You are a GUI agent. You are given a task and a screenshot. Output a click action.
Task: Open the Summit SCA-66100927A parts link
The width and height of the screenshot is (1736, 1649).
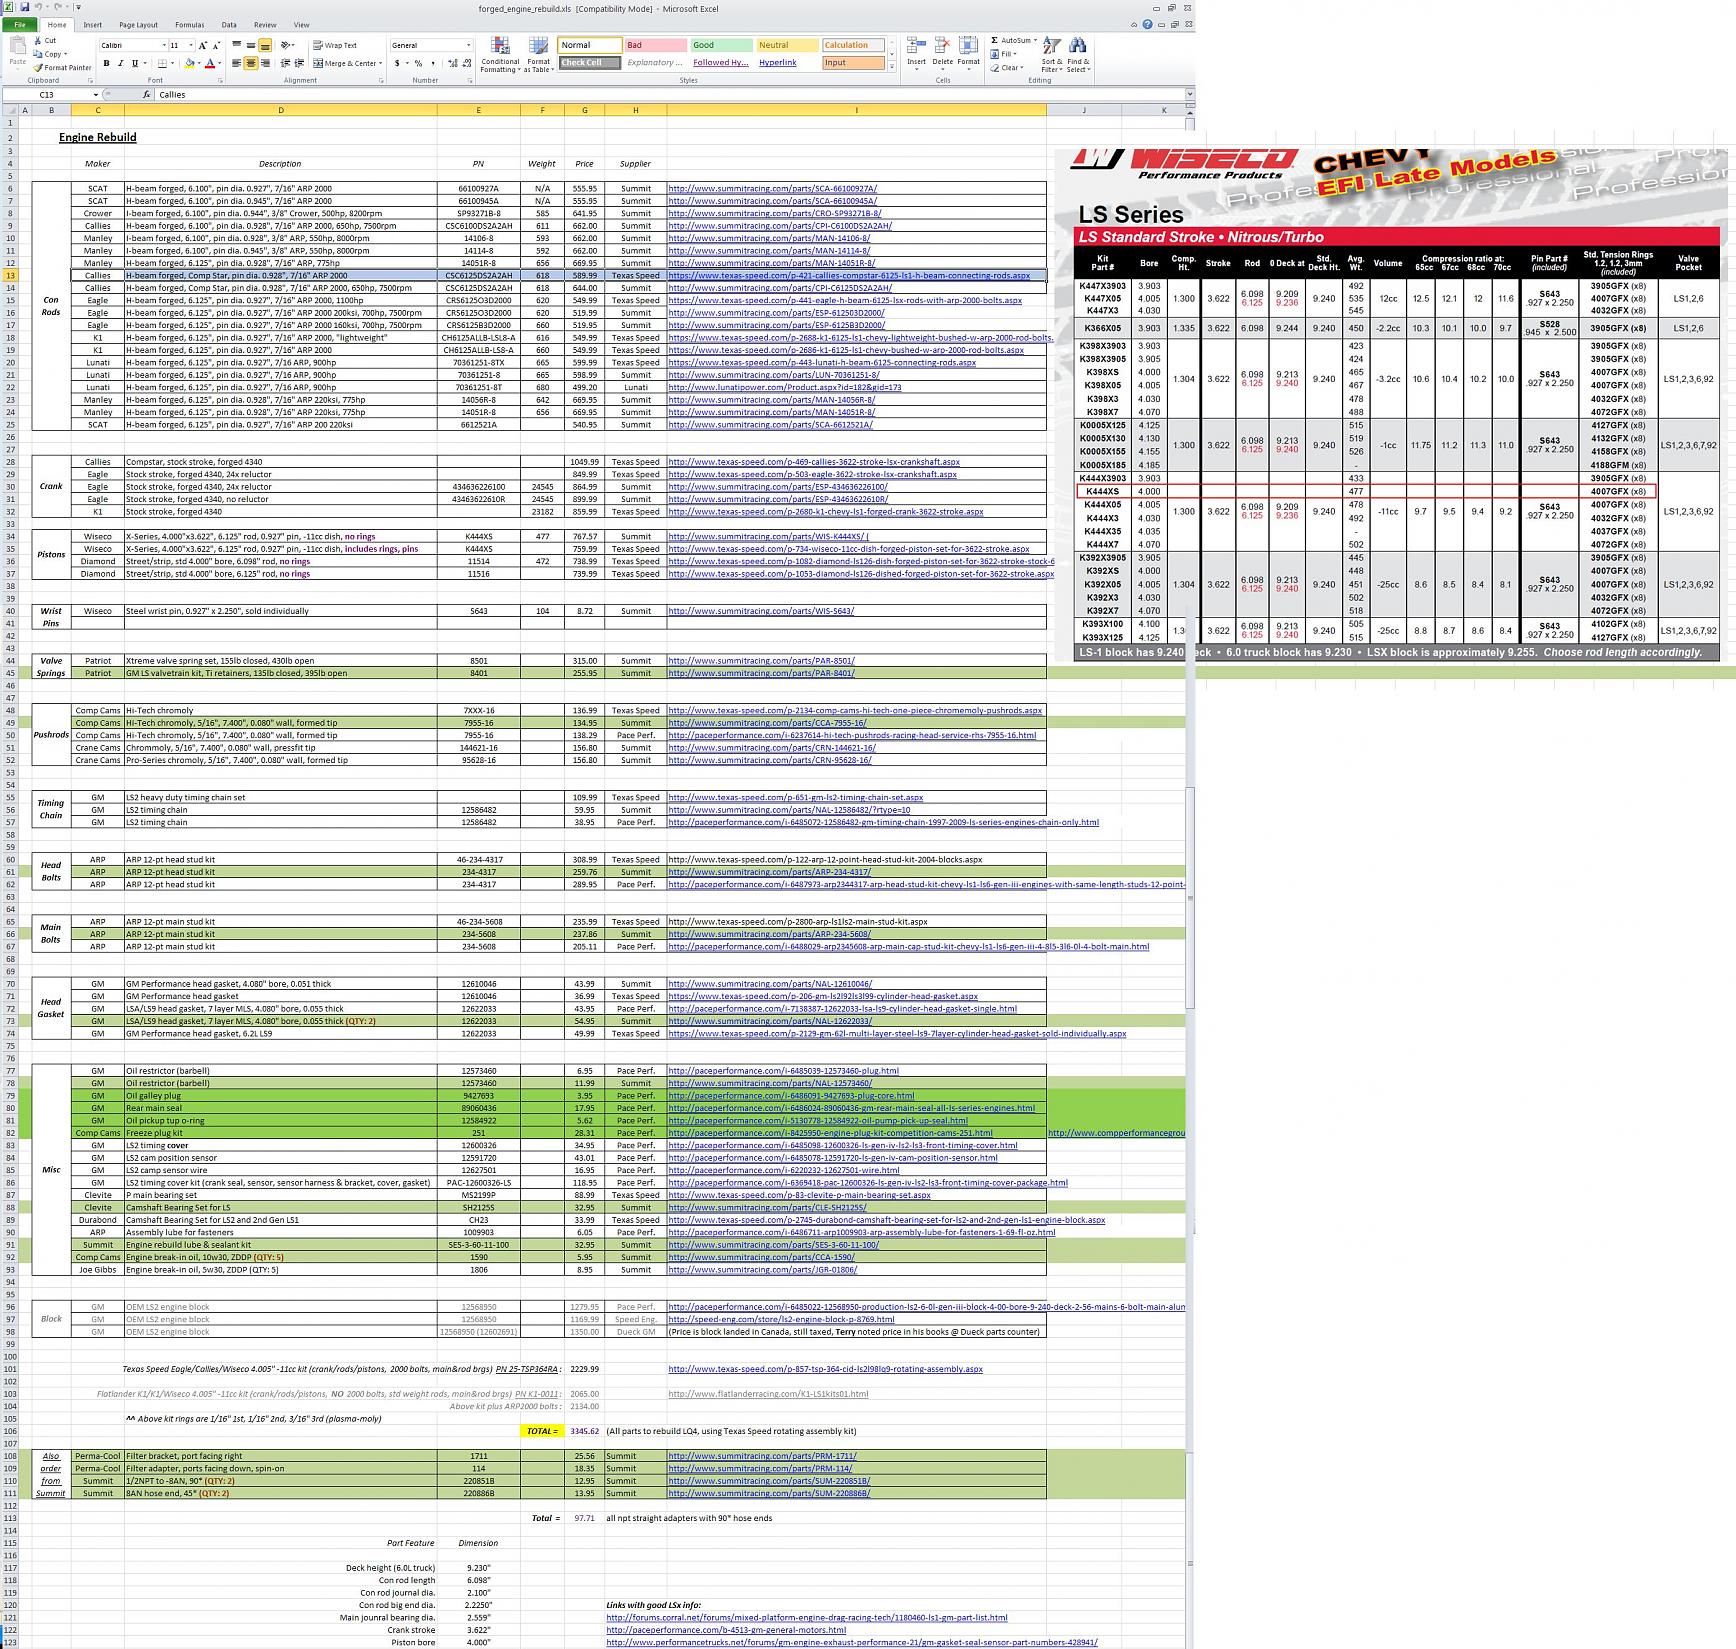point(772,188)
